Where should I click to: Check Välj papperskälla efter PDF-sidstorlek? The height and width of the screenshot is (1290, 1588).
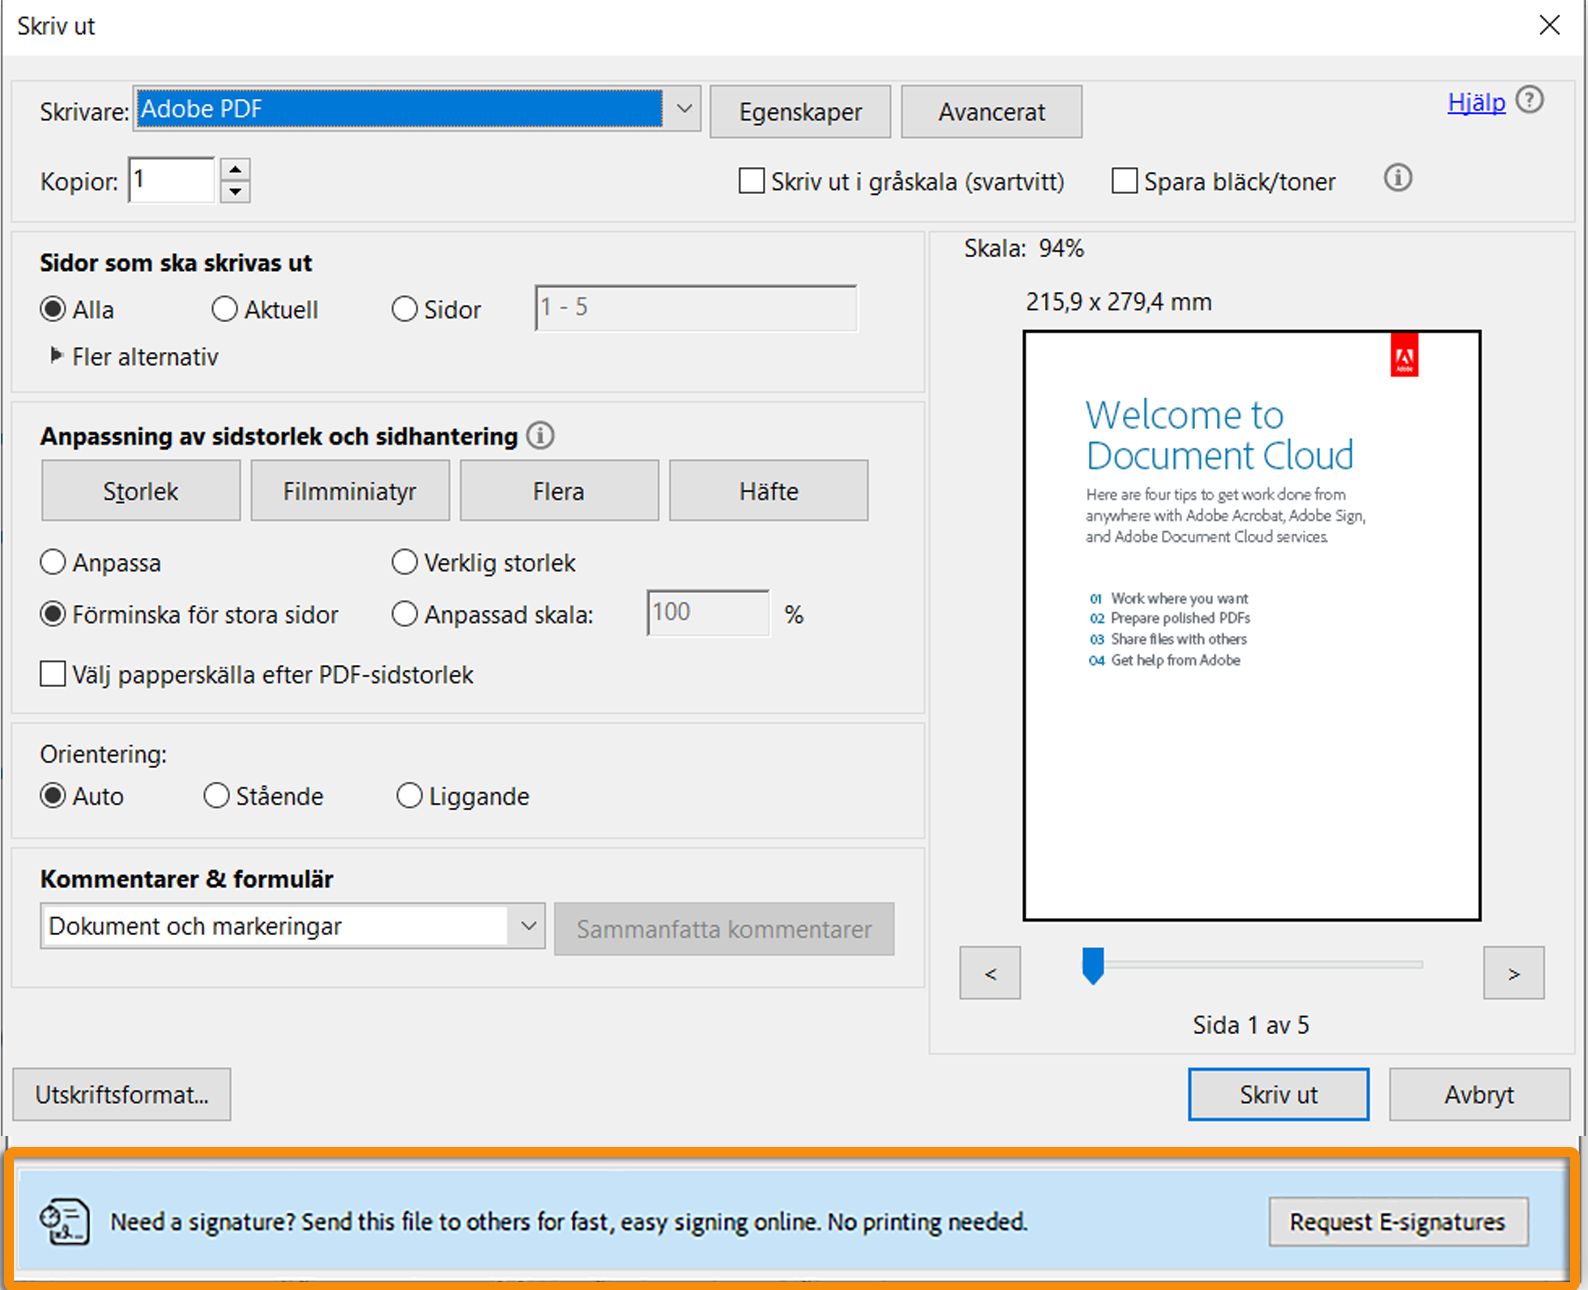tap(53, 674)
